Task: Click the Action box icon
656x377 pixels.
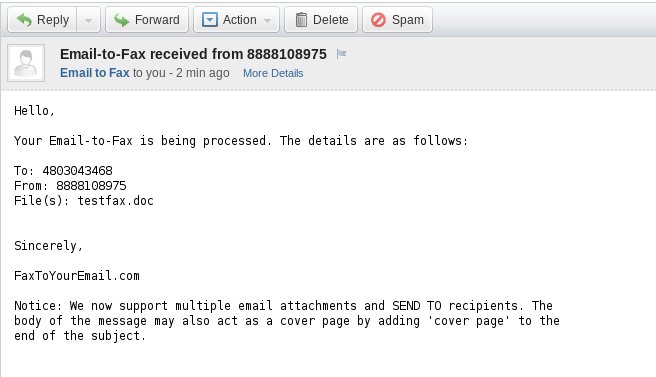Action: [x=210, y=20]
